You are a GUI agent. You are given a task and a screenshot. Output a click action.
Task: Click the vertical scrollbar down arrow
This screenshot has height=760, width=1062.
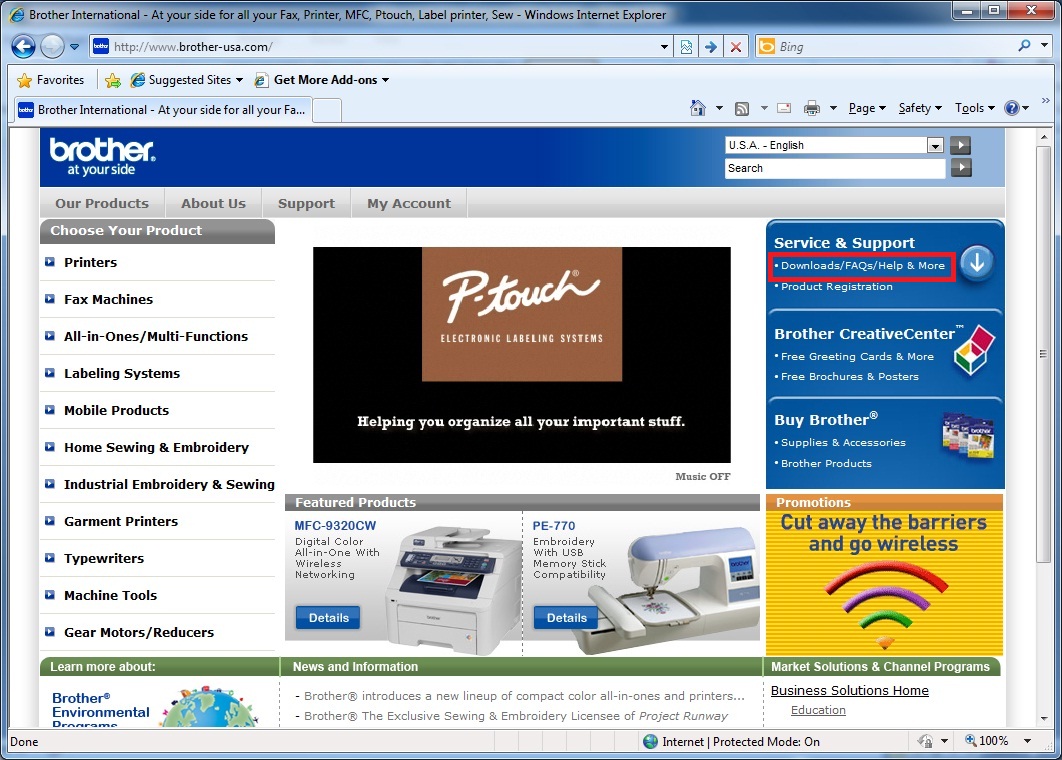pos(1045,720)
